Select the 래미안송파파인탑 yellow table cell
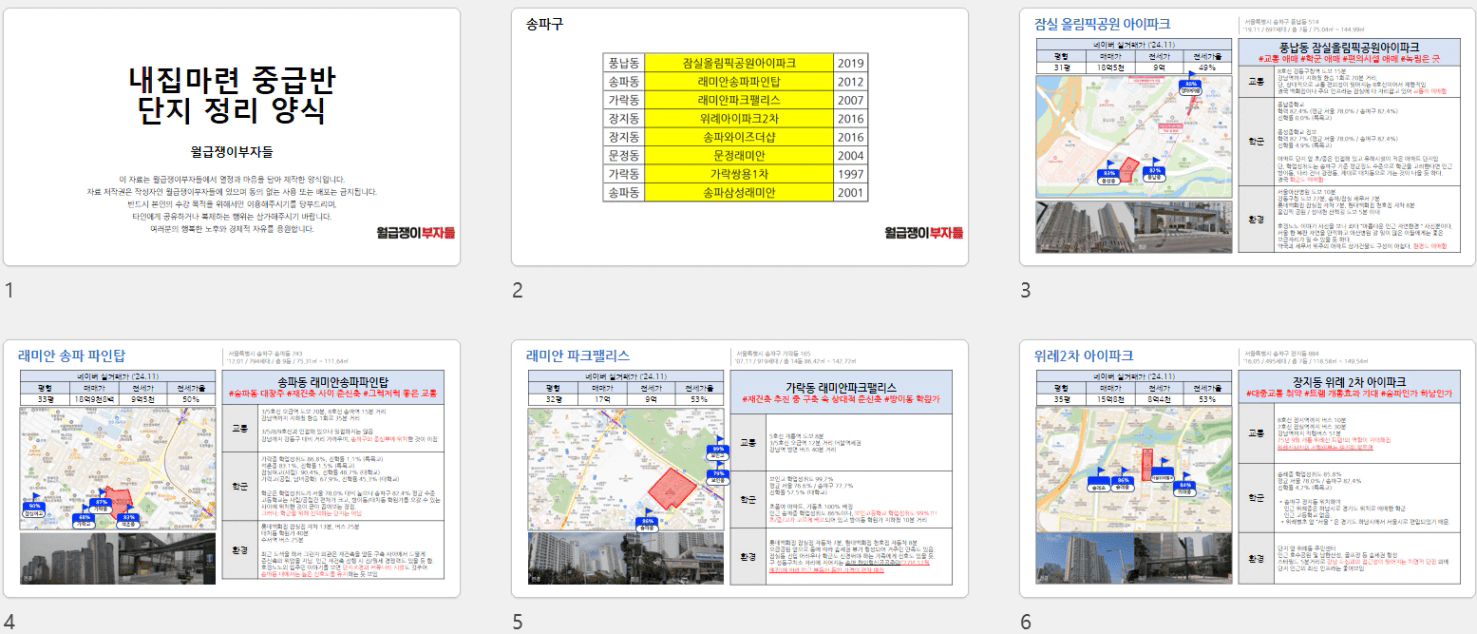The height and width of the screenshot is (634, 1477). [740, 82]
